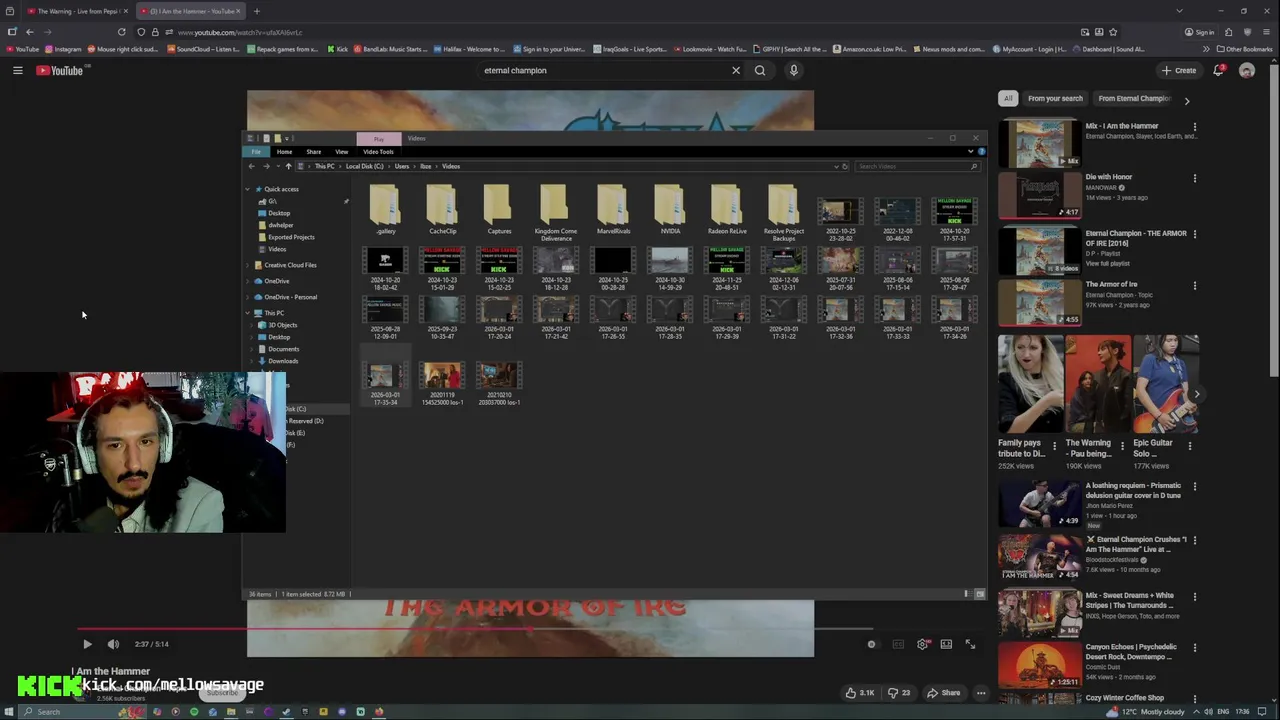Expand OneDrive - Personal tree node
The width and height of the screenshot is (1280, 720).
(x=248, y=297)
